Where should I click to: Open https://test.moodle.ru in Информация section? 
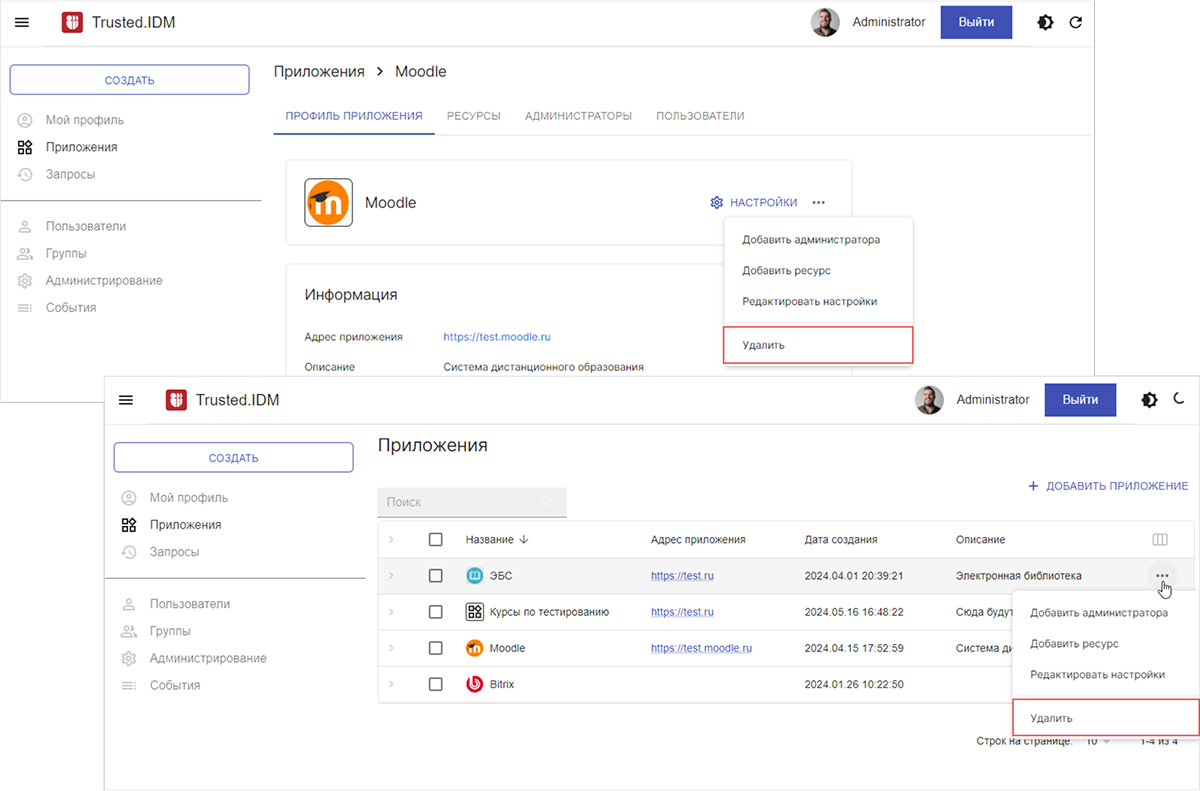click(x=497, y=337)
